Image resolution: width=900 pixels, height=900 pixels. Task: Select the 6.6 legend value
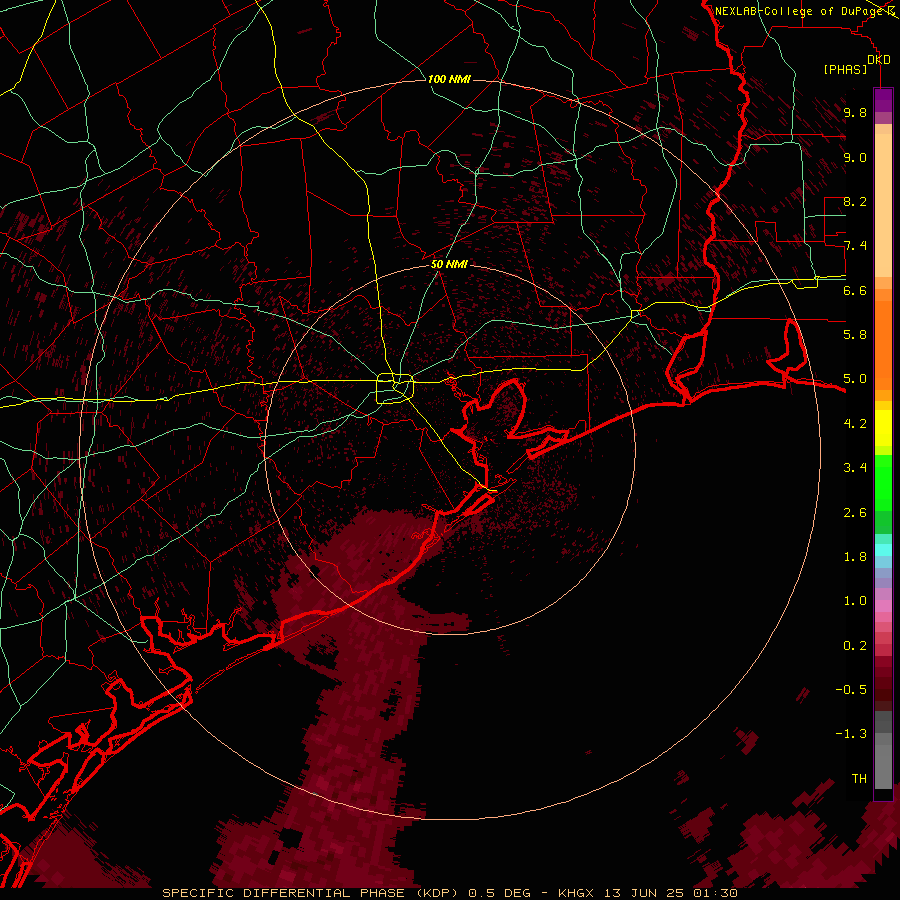click(855, 290)
